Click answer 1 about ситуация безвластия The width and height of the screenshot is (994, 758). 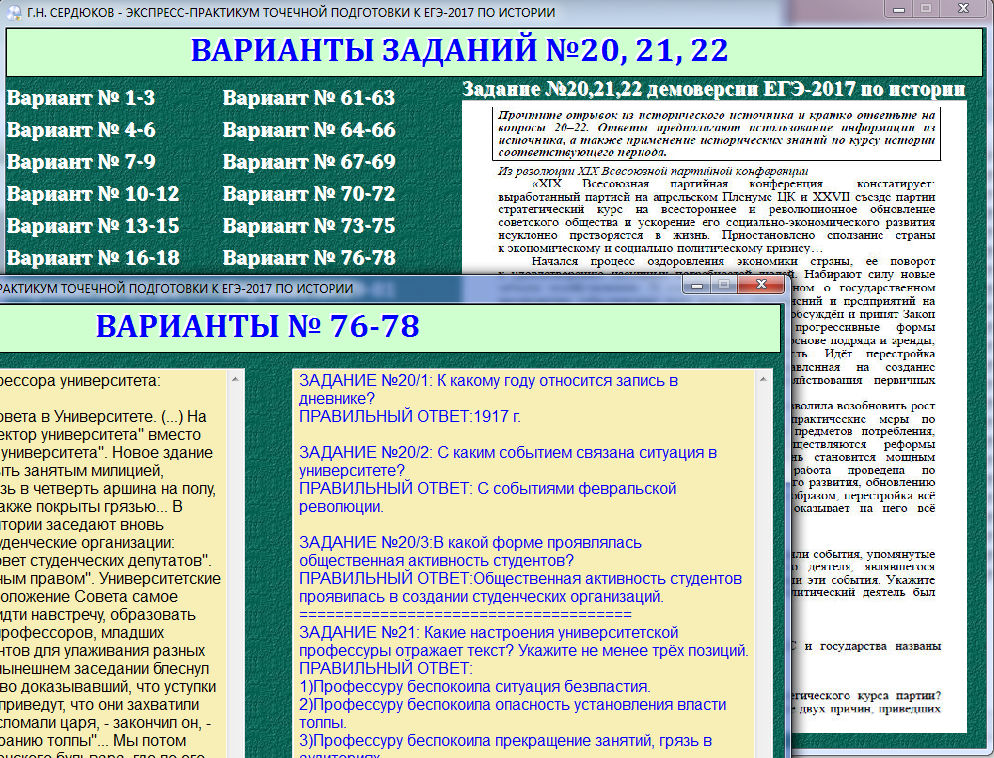click(475, 686)
